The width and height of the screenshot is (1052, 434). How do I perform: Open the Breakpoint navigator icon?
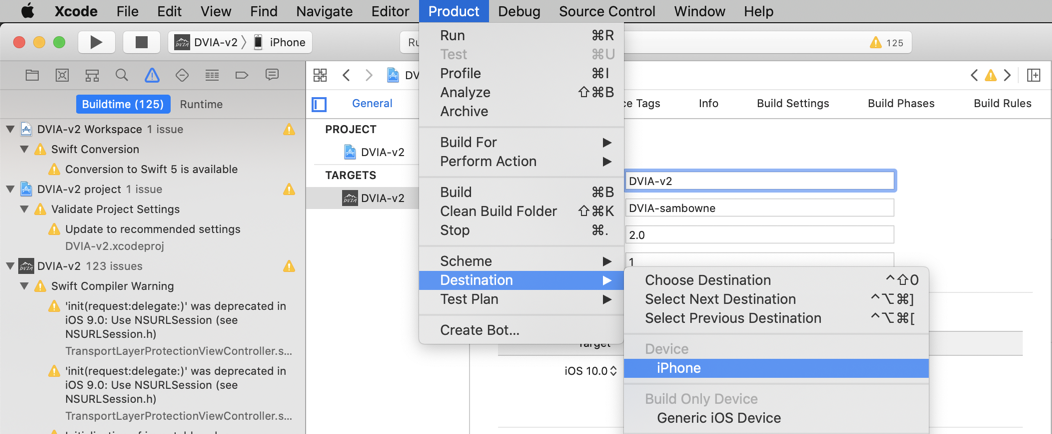(x=242, y=75)
